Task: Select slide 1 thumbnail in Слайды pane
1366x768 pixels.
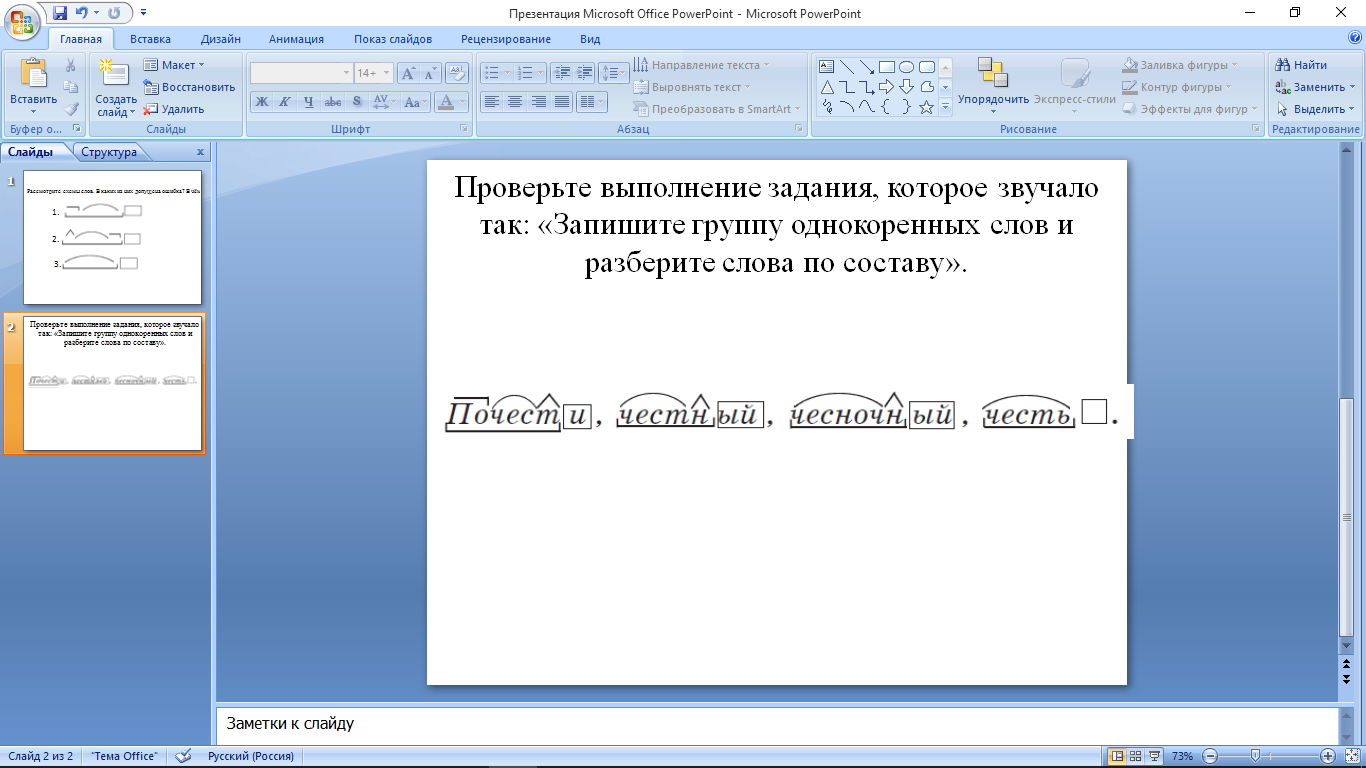Action: click(x=112, y=236)
